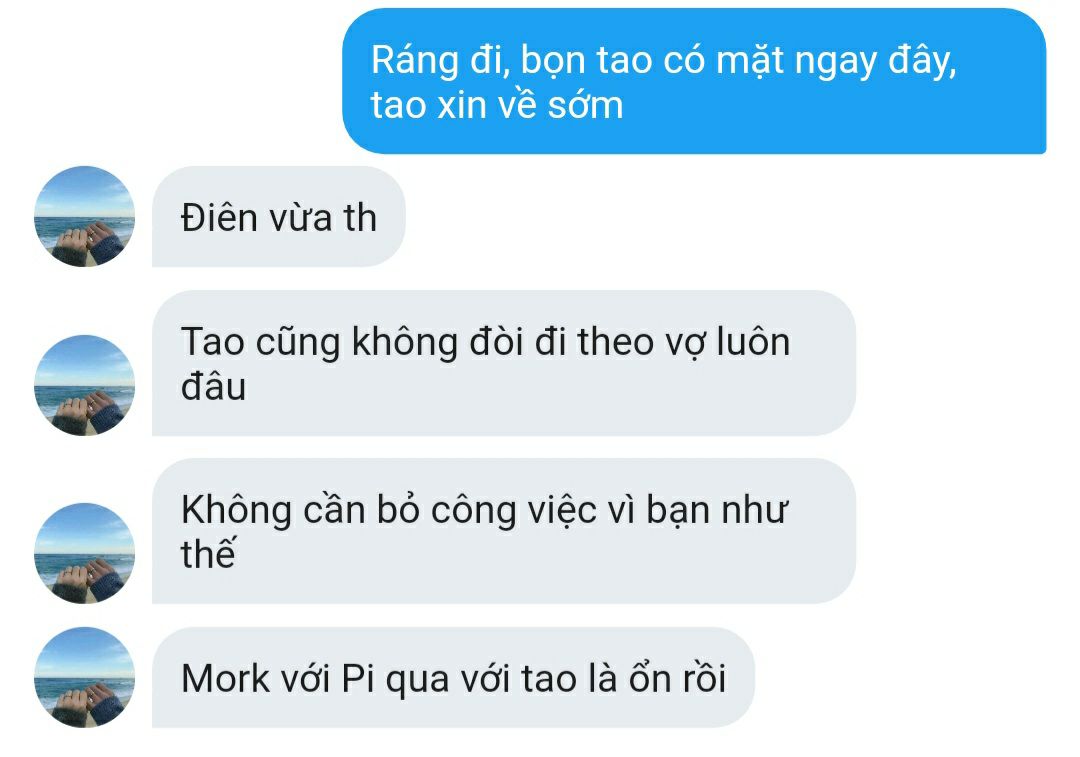Image resolution: width=1080 pixels, height=757 pixels.
Task: Select the 'Tao cũng không đòi đi theo vợ' bubble
Action: point(504,363)
